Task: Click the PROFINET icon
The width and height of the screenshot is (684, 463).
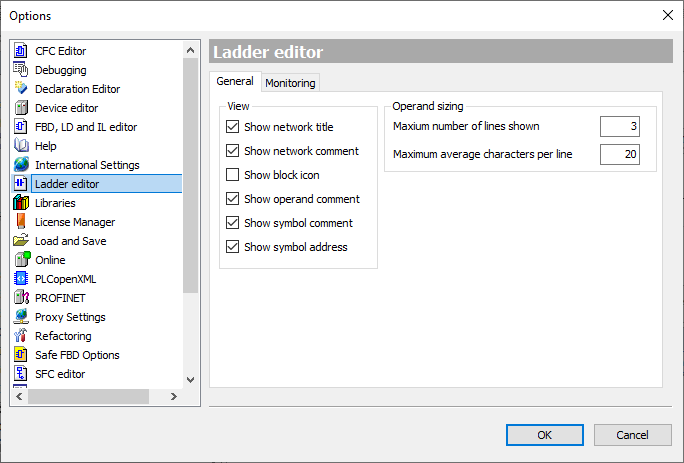Action: coord(21,298)
